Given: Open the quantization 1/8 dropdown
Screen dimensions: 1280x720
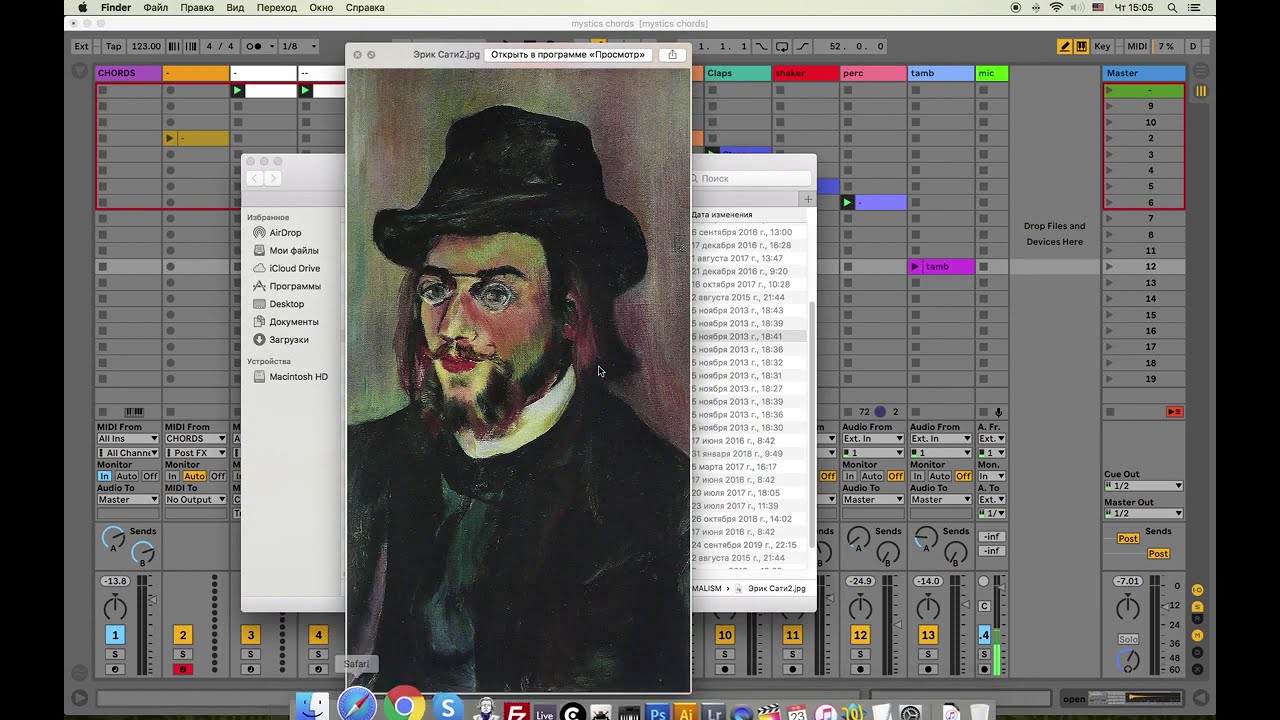Looking at the screenshot, I should point(298,46).
